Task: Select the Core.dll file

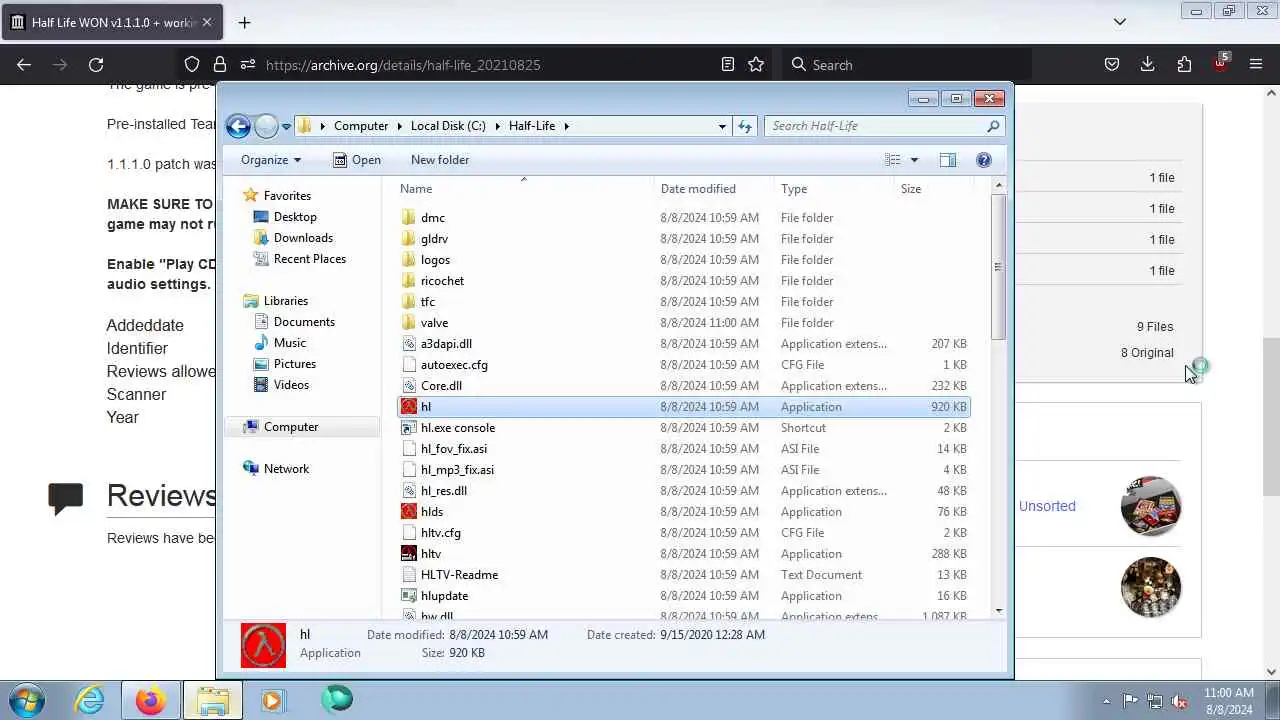Action: coord(441,386)
